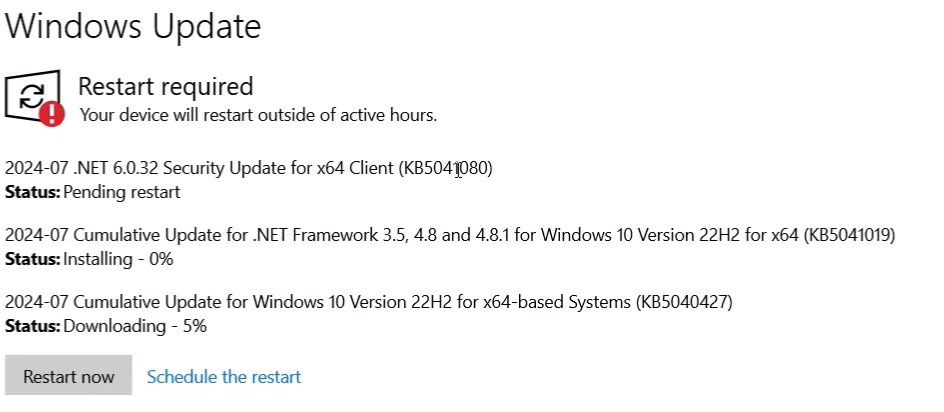Click the Status label beside Pending restart
The width and height of the screenshot is (944, 412).
[32, 191]
